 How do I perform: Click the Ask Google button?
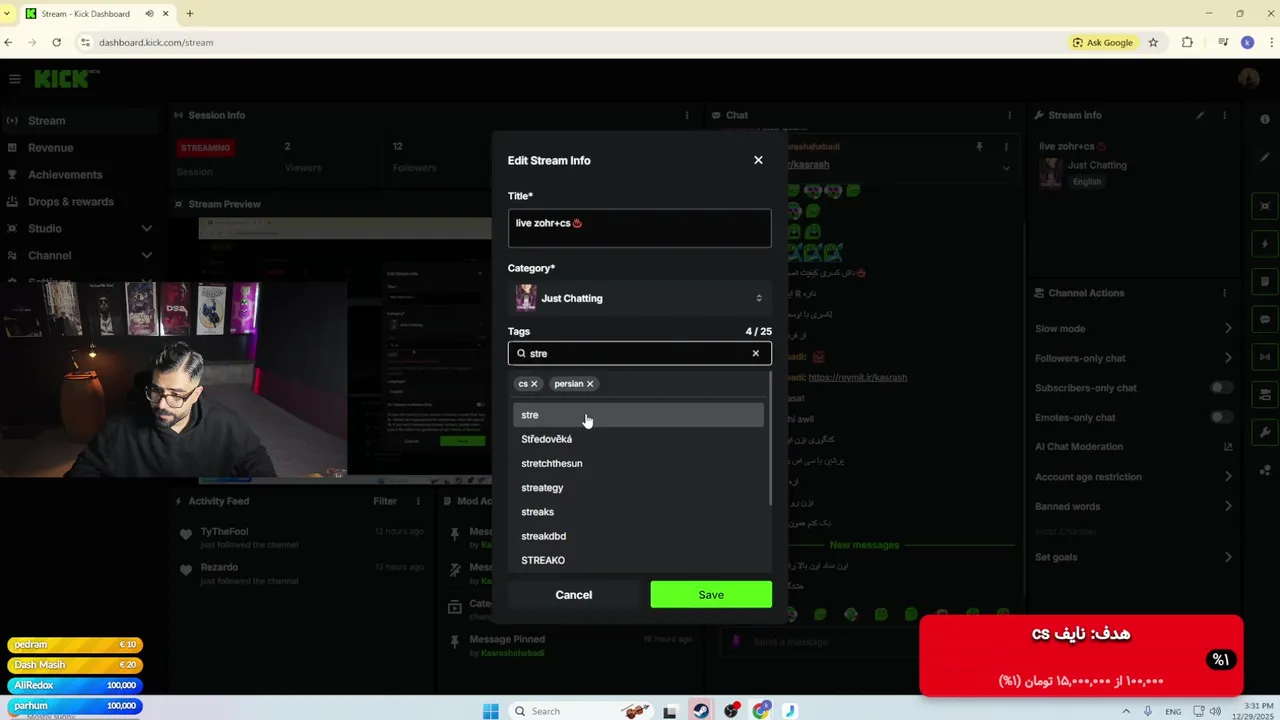click(x=1103, y=42)
